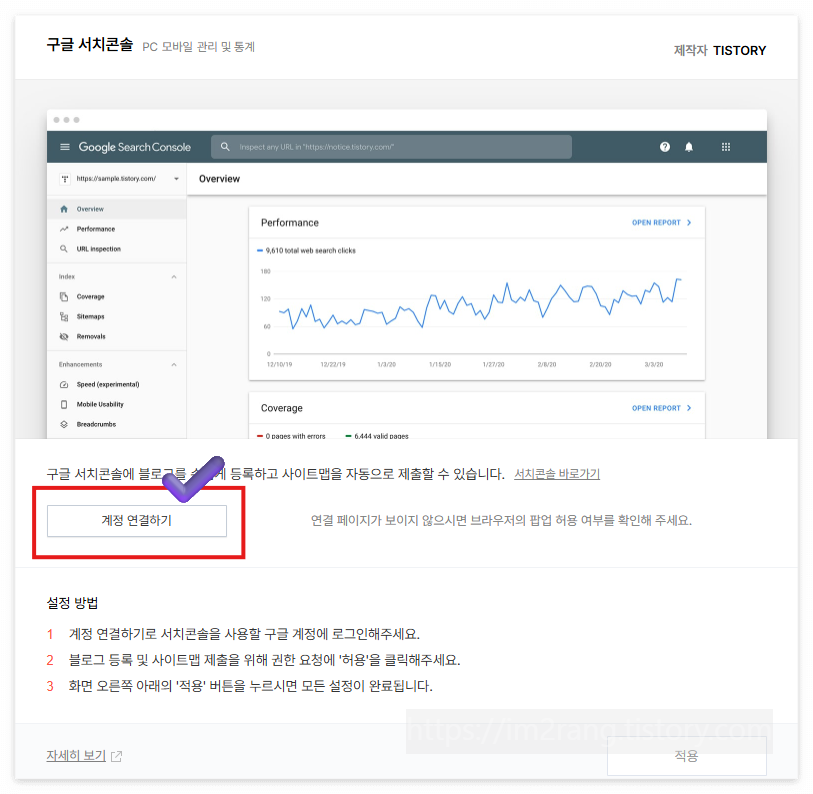
Task: Click the Coverage OPEN REPORT arrow
Action: 689,408
